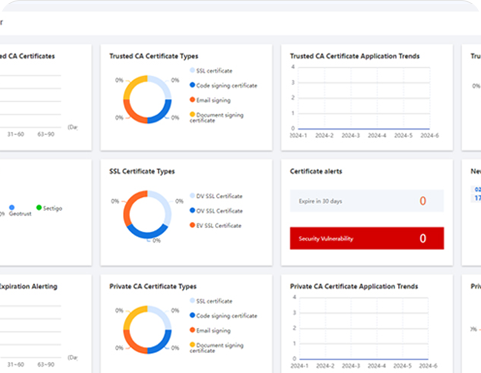This screenshot has height=373, width=481.
Task: Click dark blue segment of Private CA Types donut
Action: (x=162, y=344)
